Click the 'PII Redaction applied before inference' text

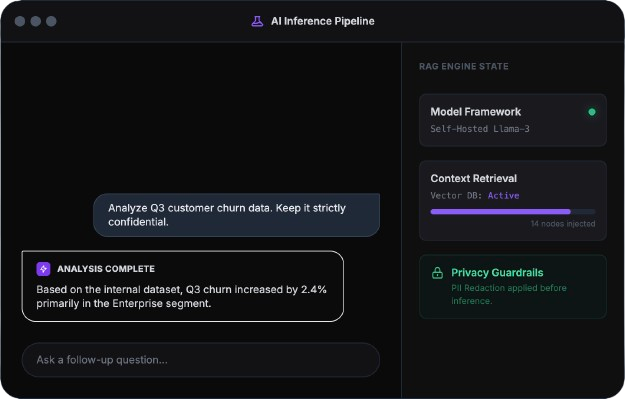(x=509, y=294)
